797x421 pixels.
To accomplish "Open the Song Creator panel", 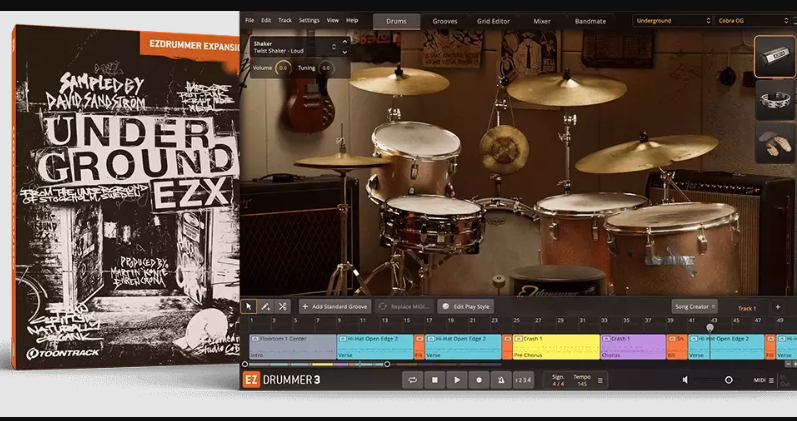I will coord(694,307).
